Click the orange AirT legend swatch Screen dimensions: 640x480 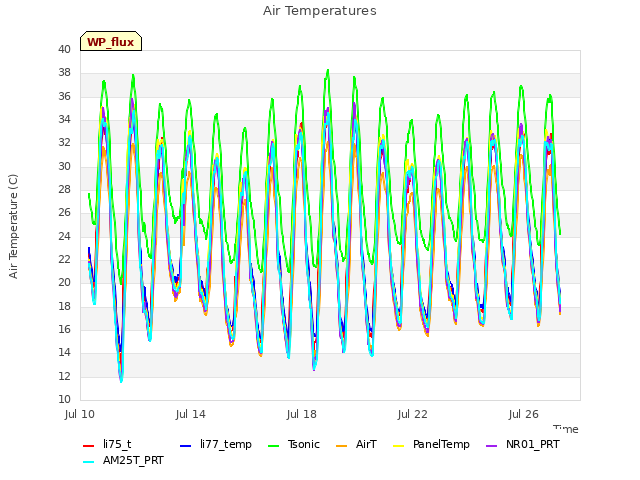pos(341,446)
